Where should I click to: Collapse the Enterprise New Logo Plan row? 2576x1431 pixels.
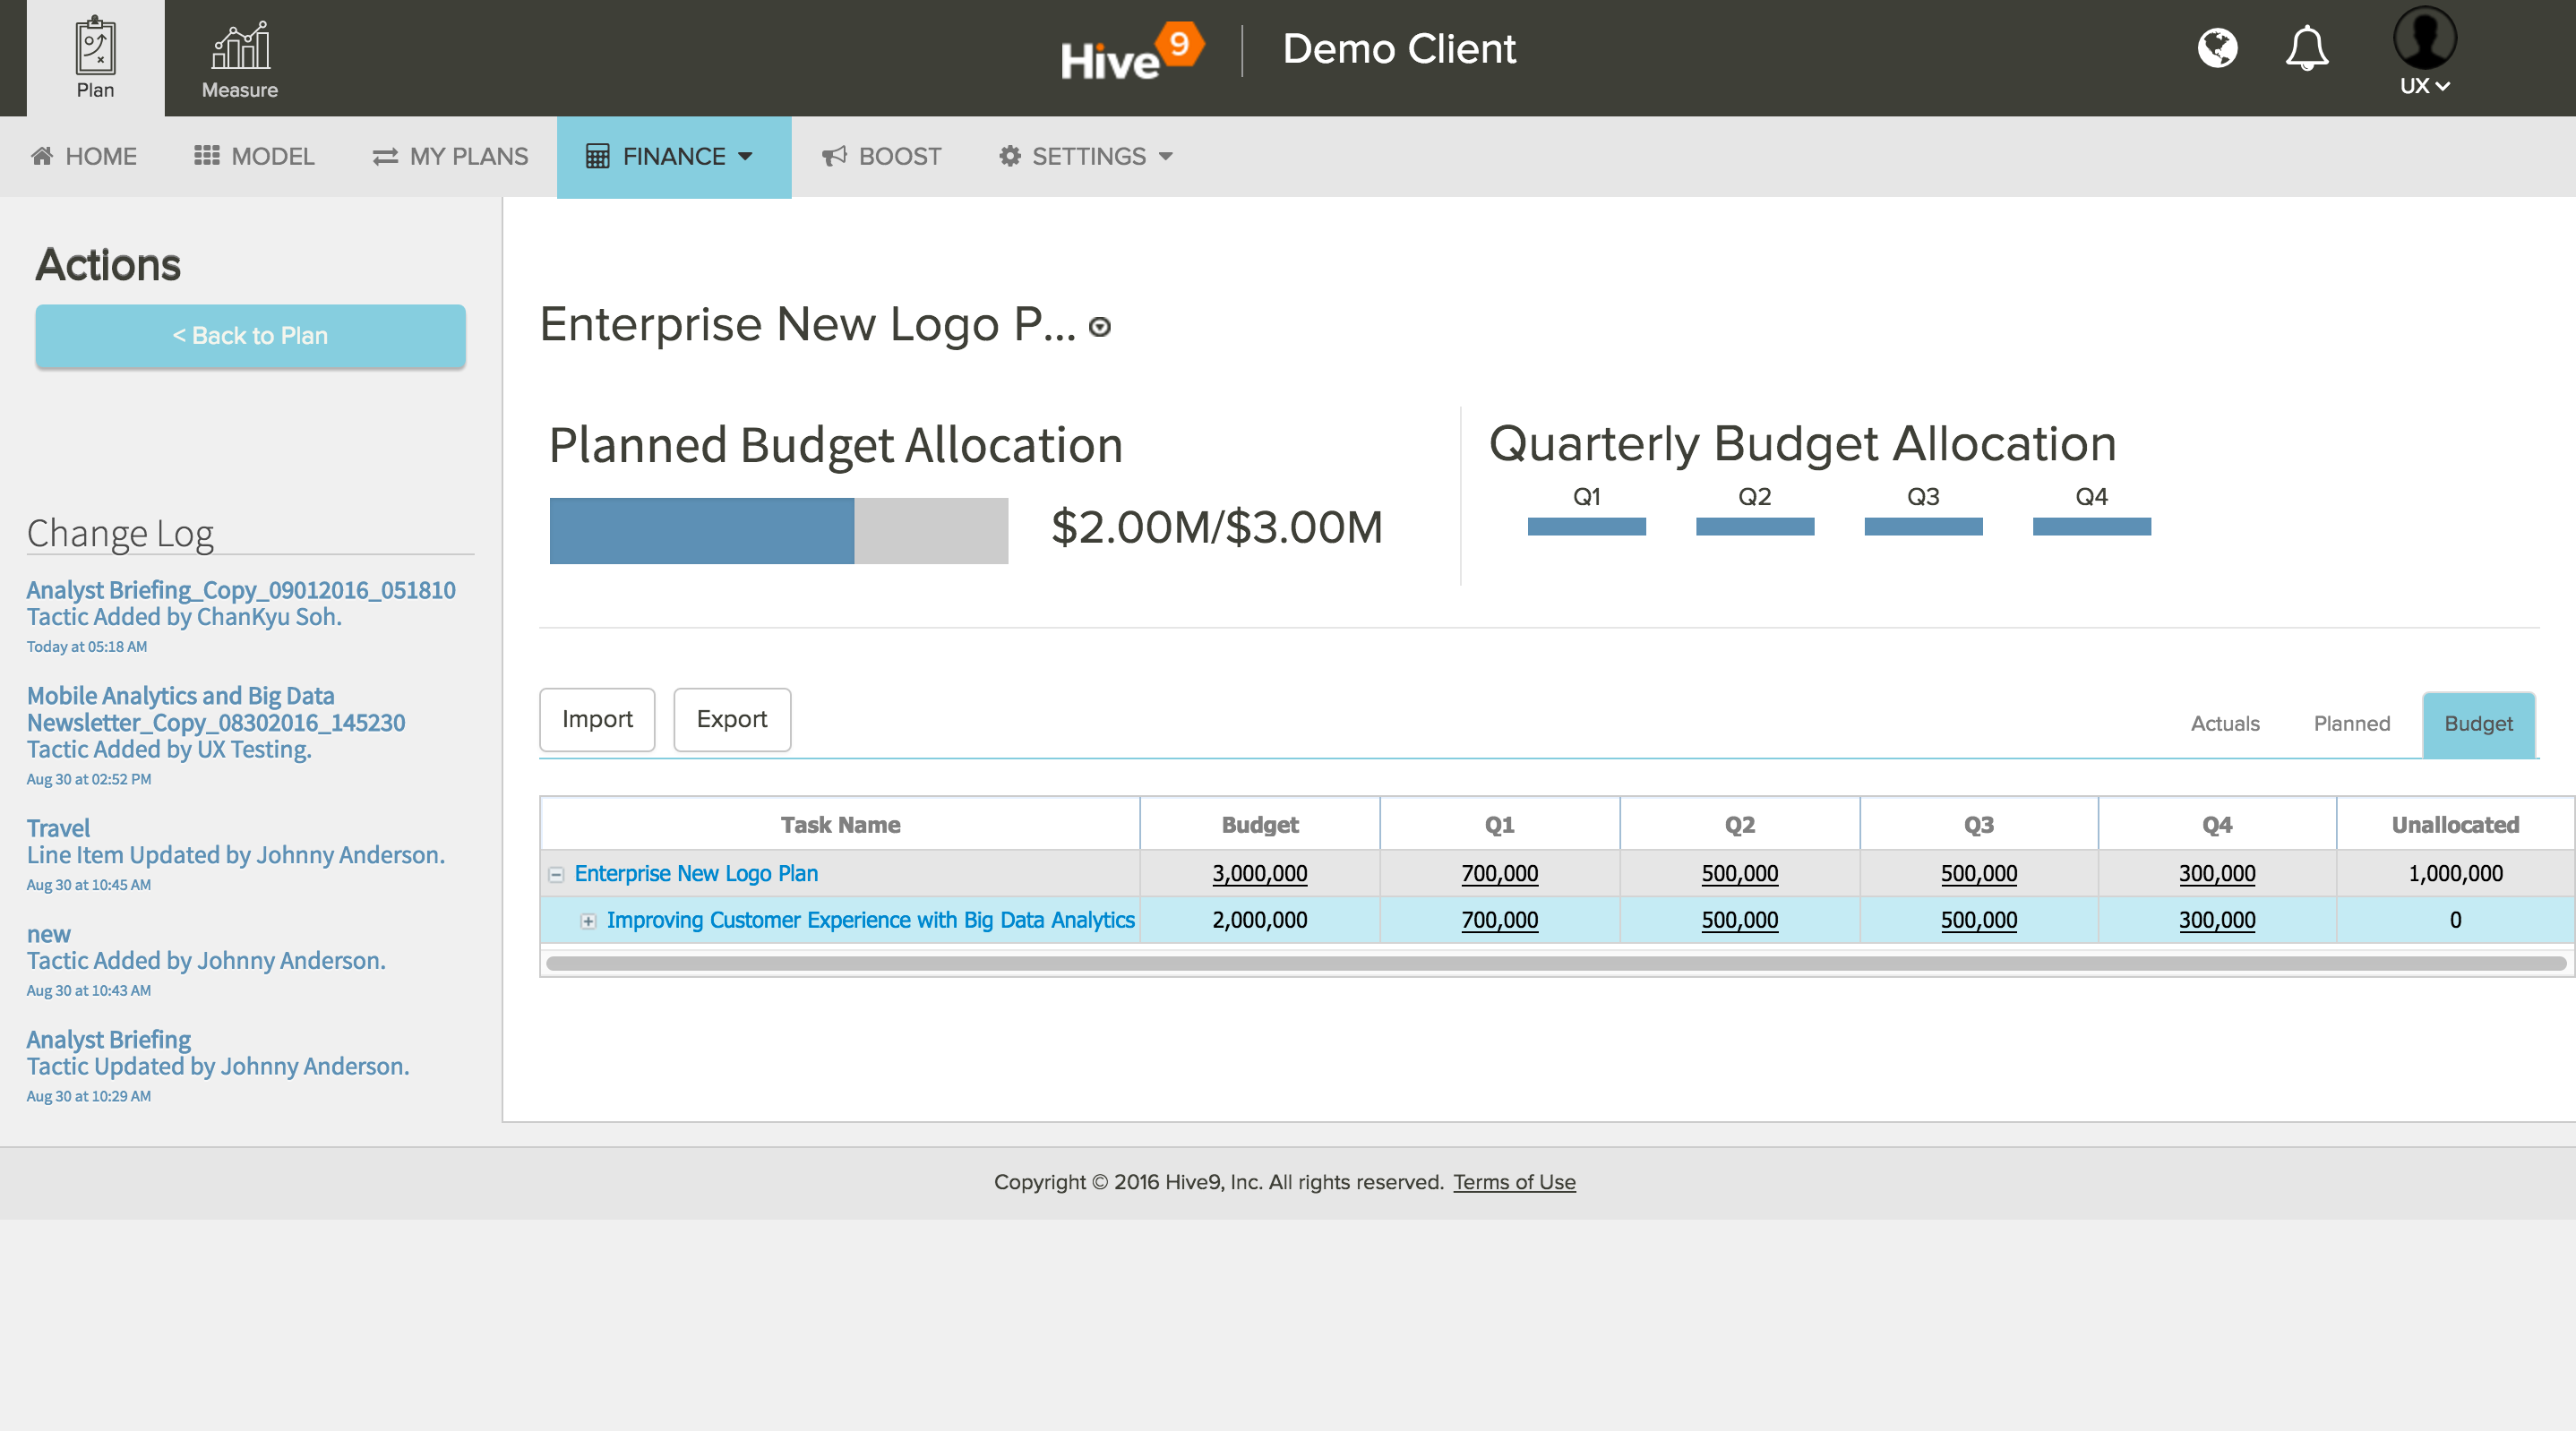[556, 875]
